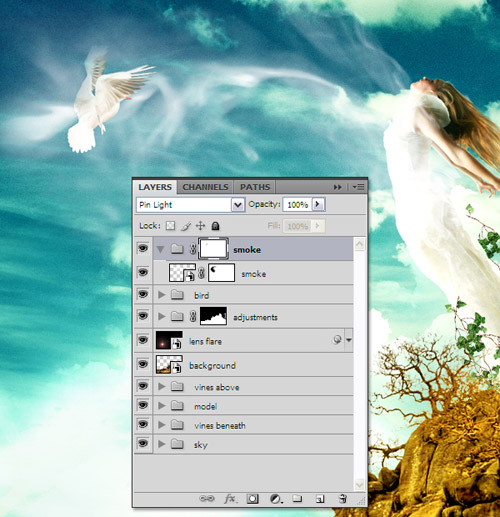Hide the lens flare layer
The height and width of the screenshot is (517, 500).
pos(143,340)
